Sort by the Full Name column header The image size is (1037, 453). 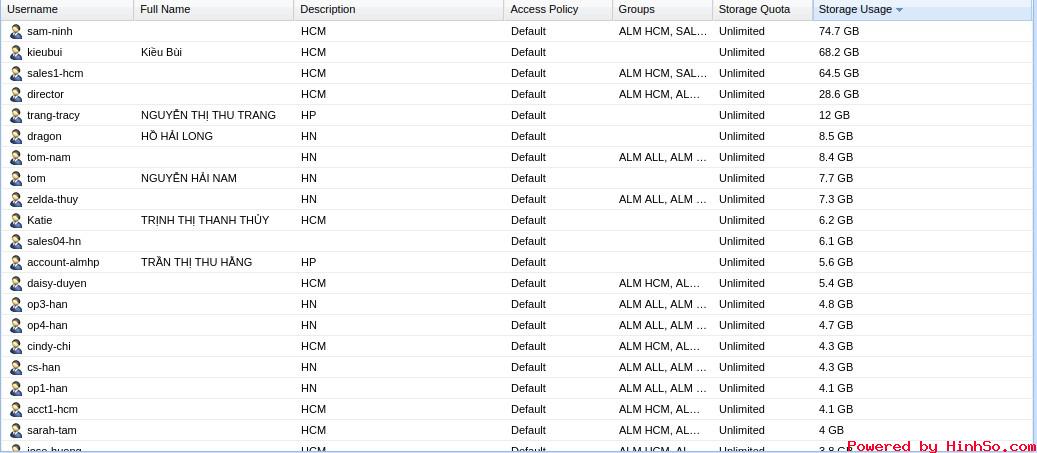[x=214, y=10]
